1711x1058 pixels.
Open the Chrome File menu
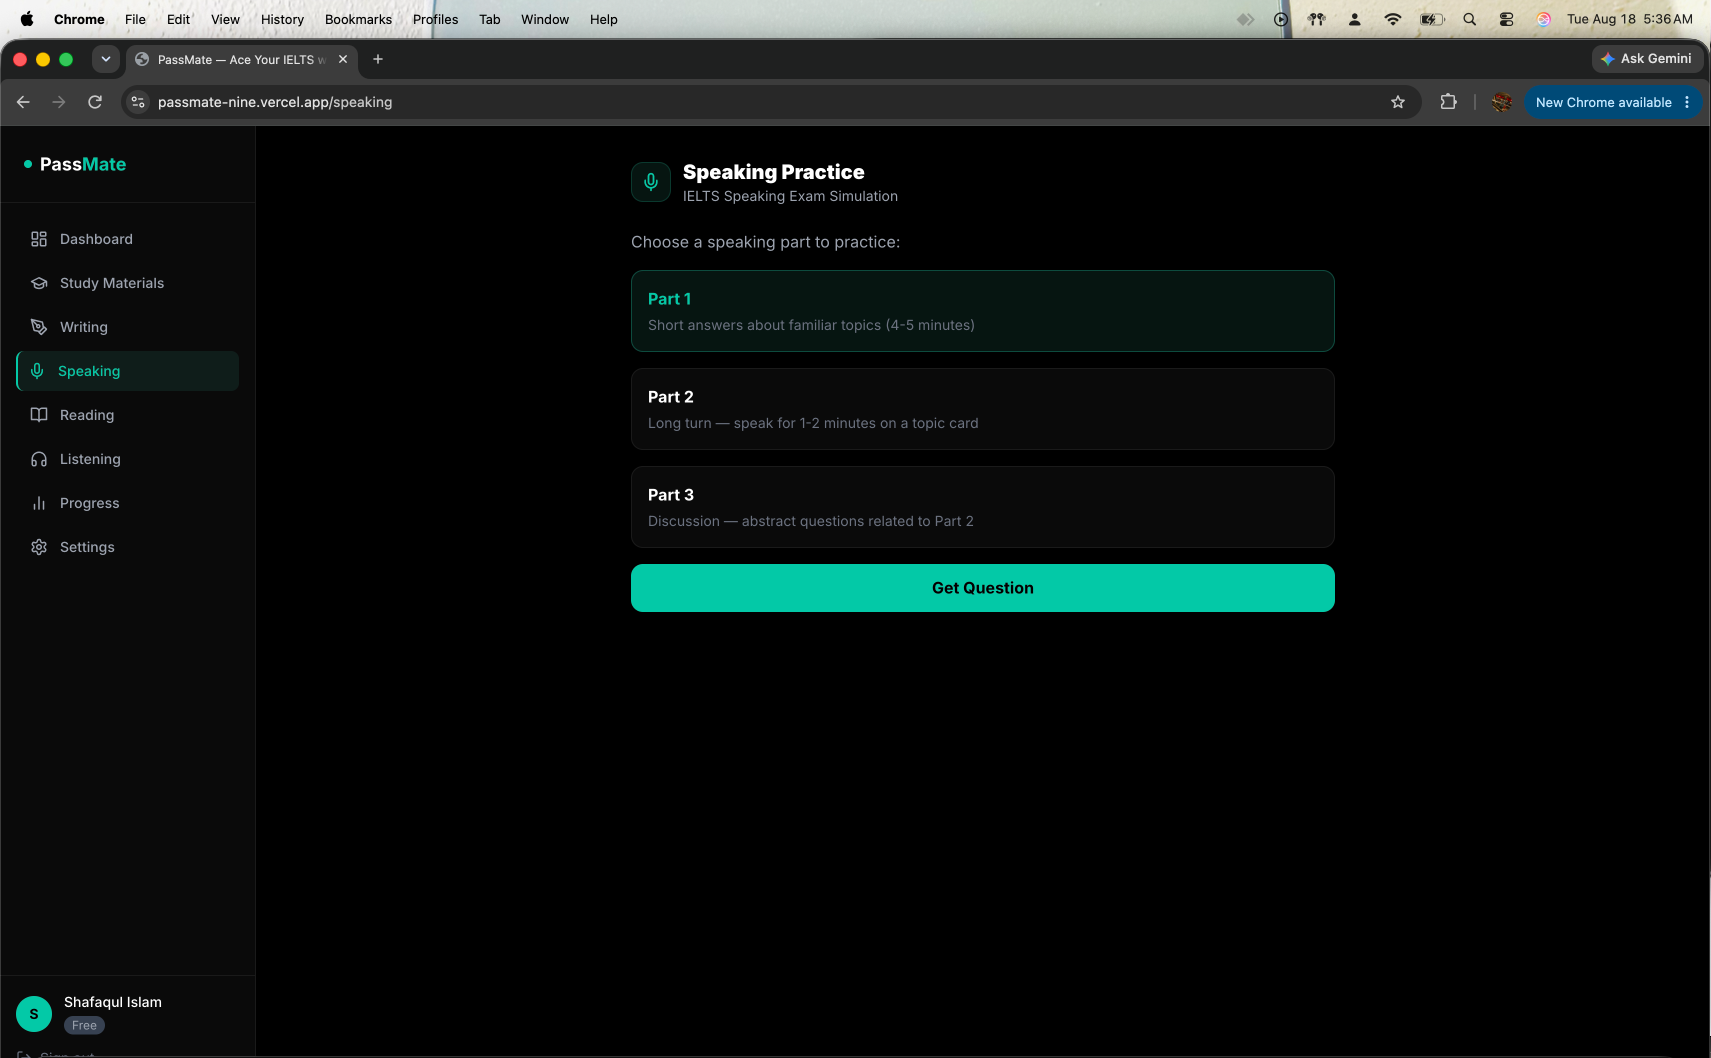click(135, 19)
